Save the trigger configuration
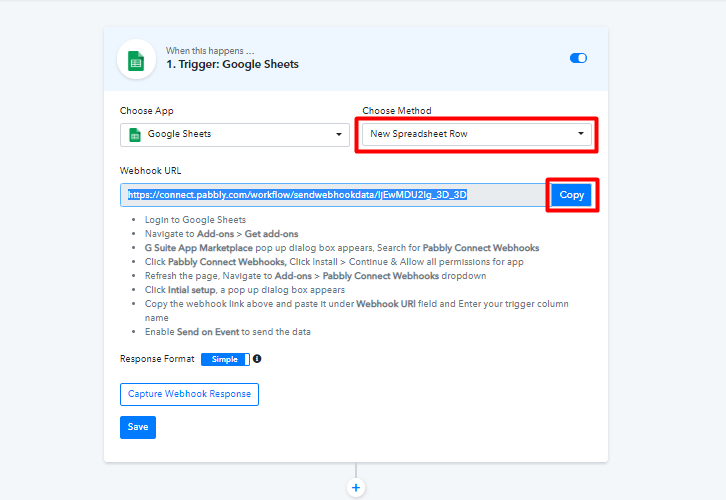 [x=138, y=427]
